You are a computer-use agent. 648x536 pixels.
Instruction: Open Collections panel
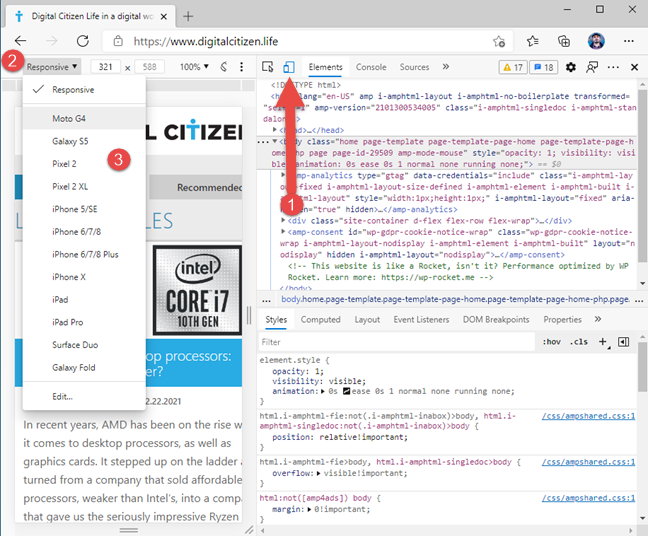[x=564, y=41]
